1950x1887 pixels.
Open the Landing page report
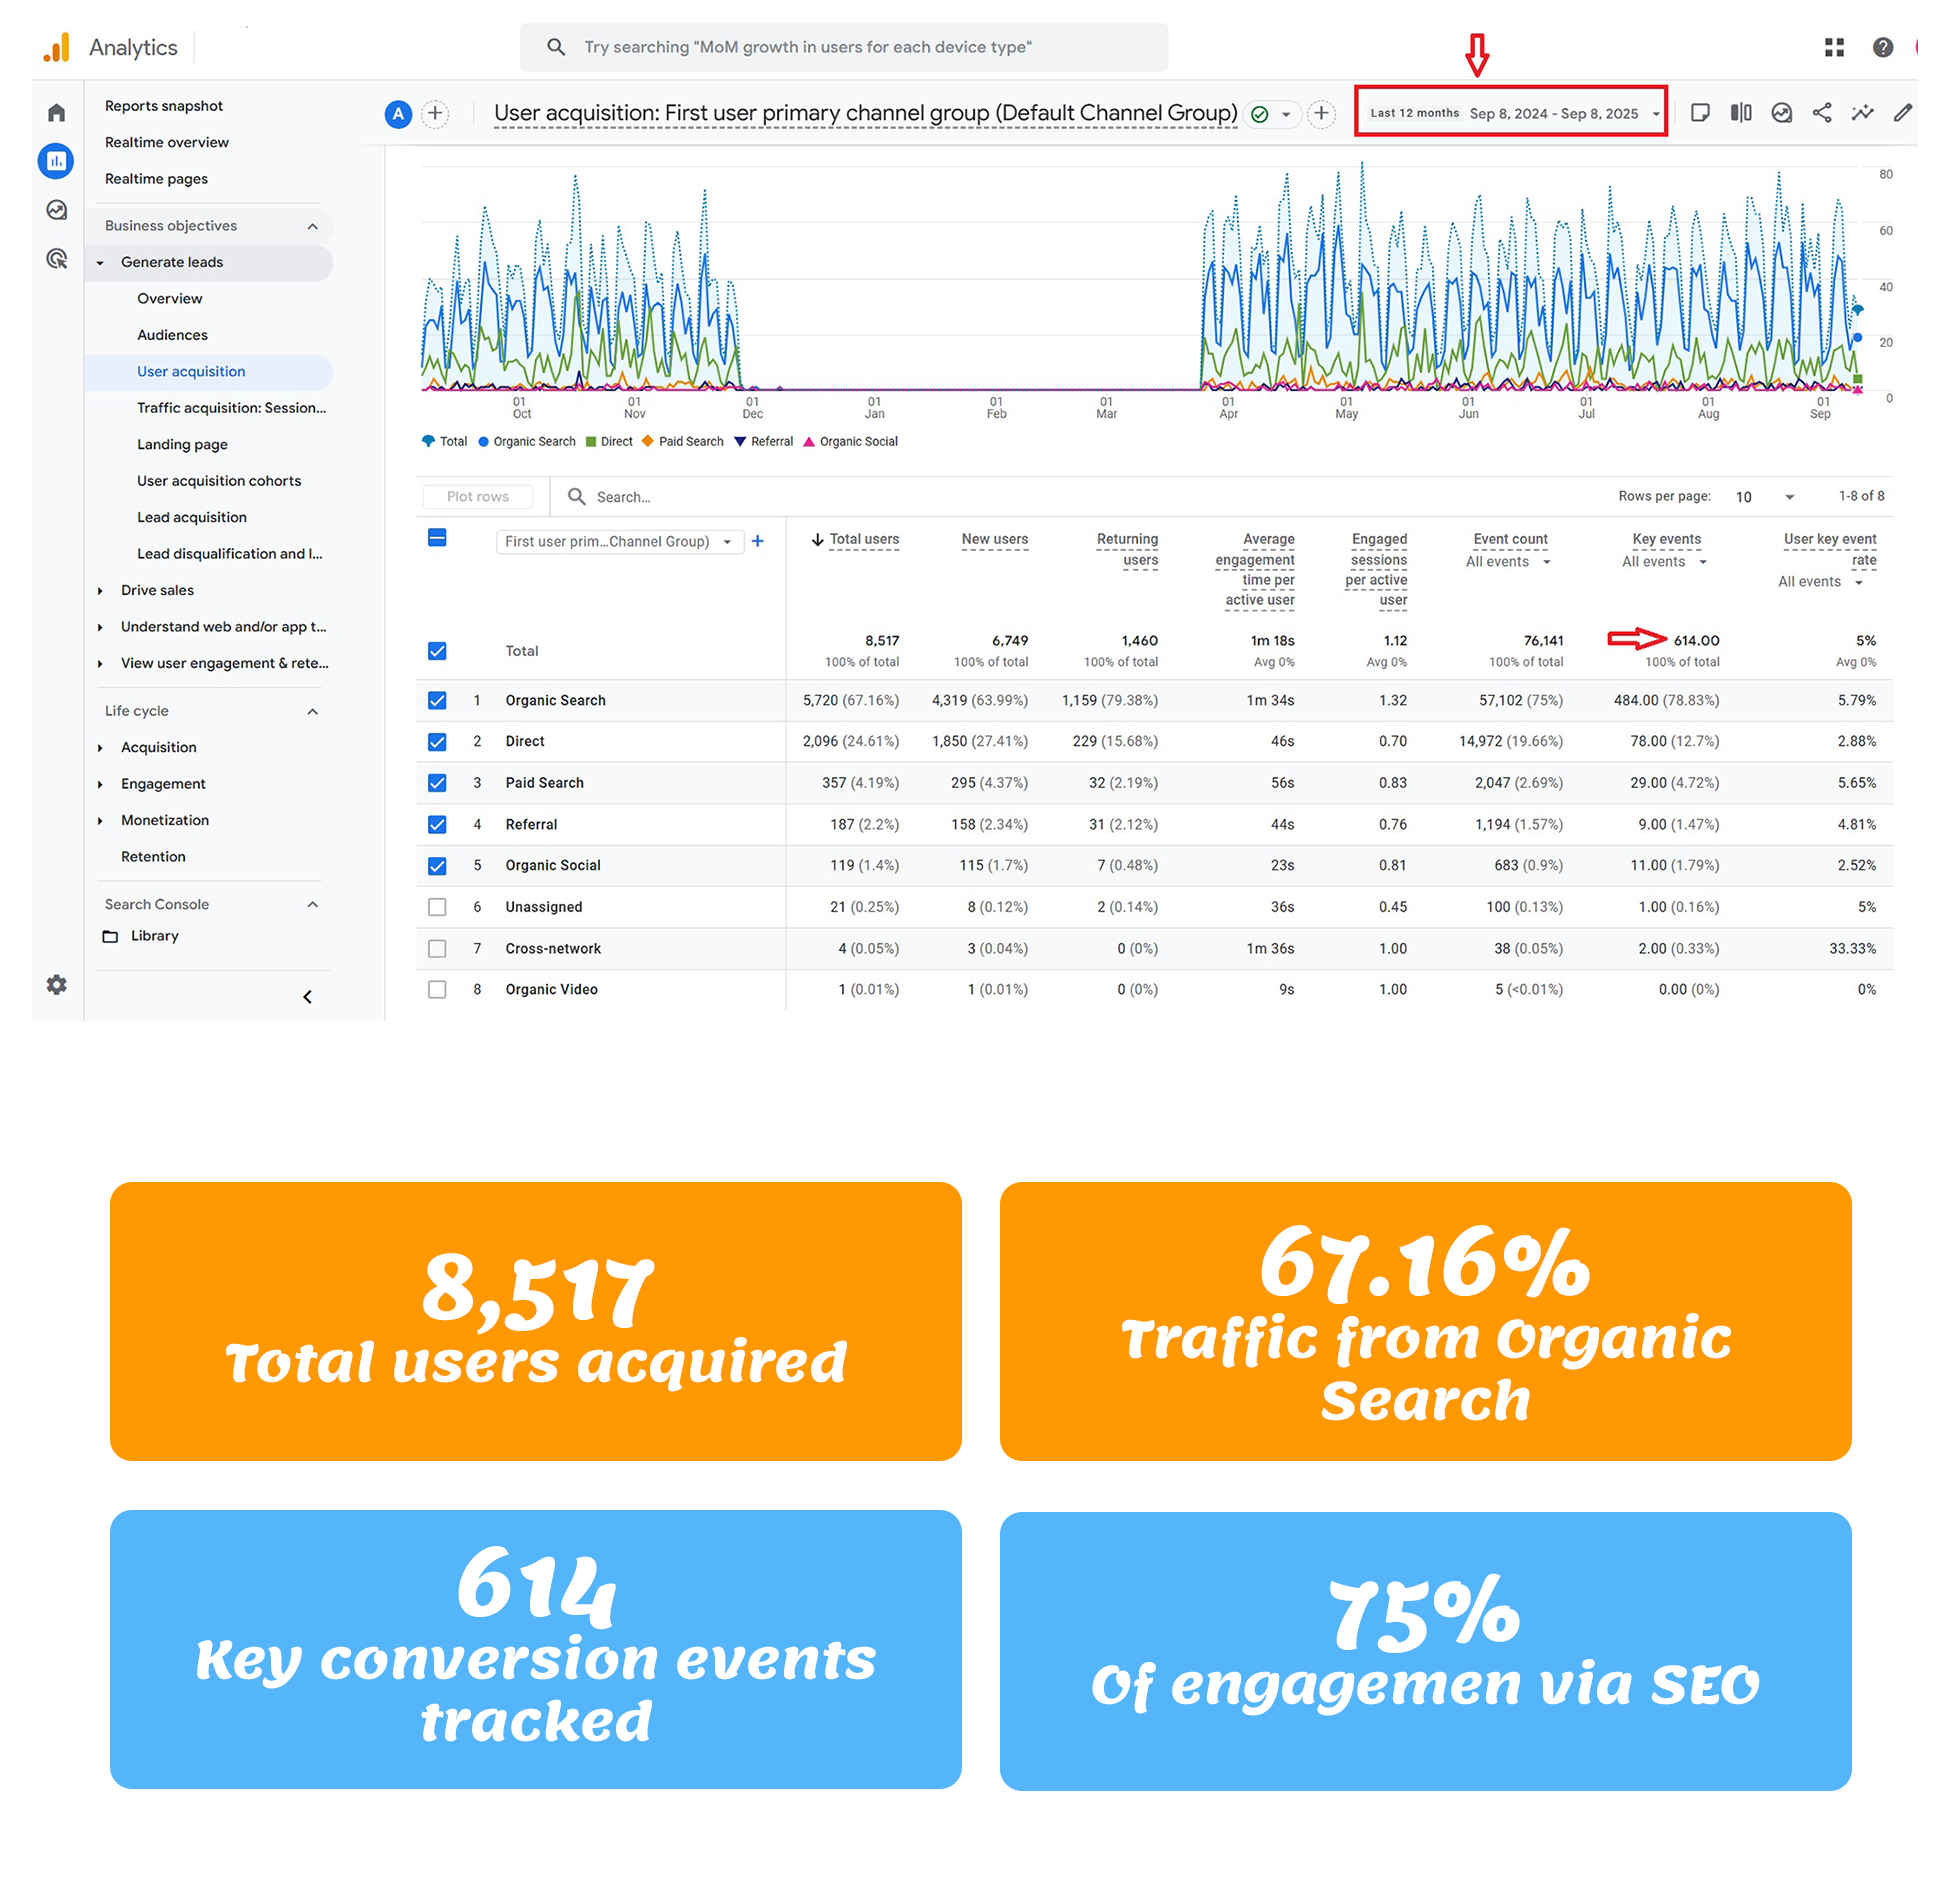pyautogui.click(x=182, y=444)
